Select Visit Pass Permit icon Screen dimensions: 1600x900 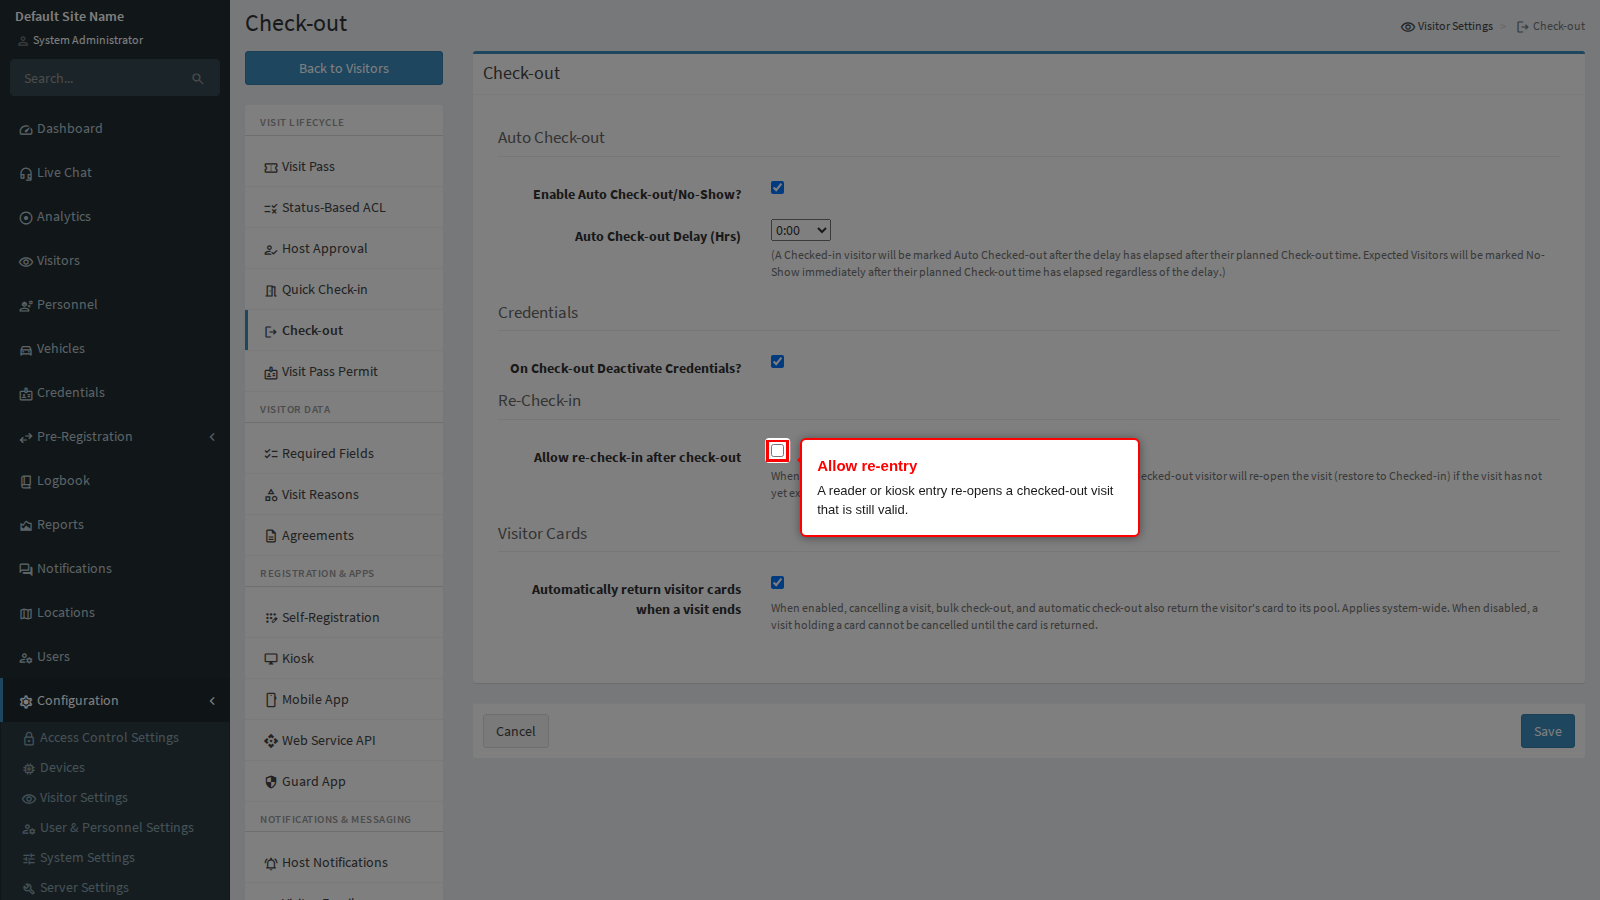[271, 373]
